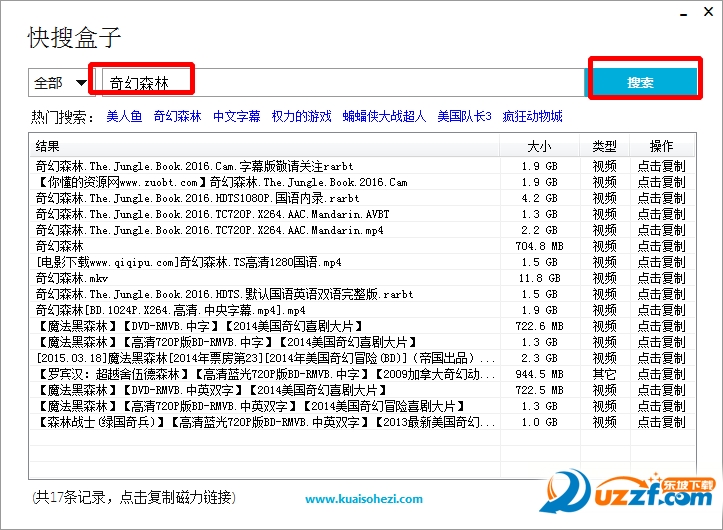Click the 1.0 GB size cell
Image resolution: width=723 pixels, height=530 pixels.
(x=539, y=422)
